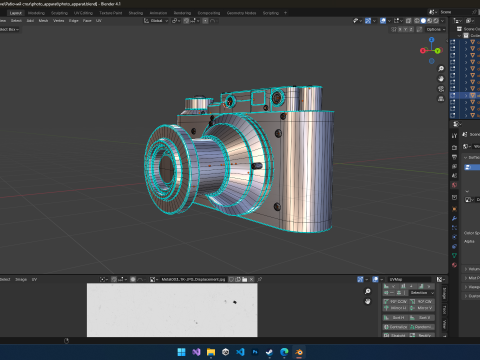480x360 pixels.
Task: Open the Unity Hub icon in the taskbar
Action: pyautogui.click(x=225, y=352)
